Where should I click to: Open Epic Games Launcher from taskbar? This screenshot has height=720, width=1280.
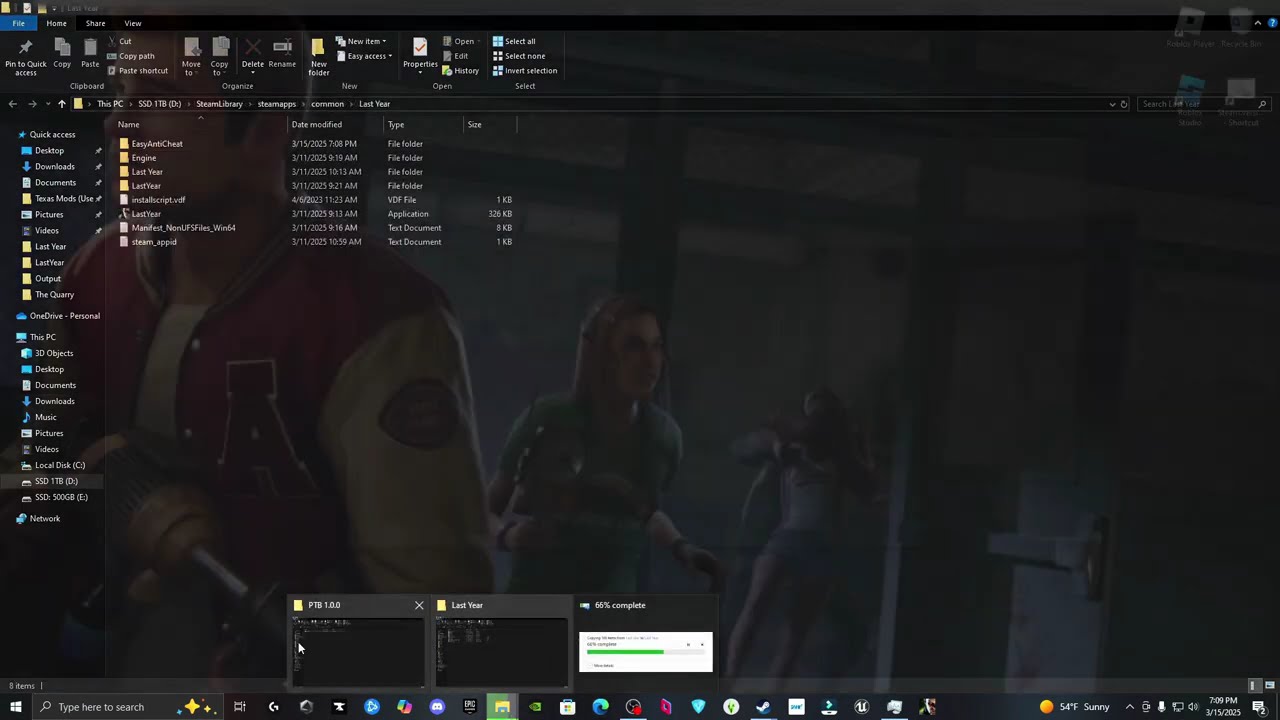coord(470,707)
